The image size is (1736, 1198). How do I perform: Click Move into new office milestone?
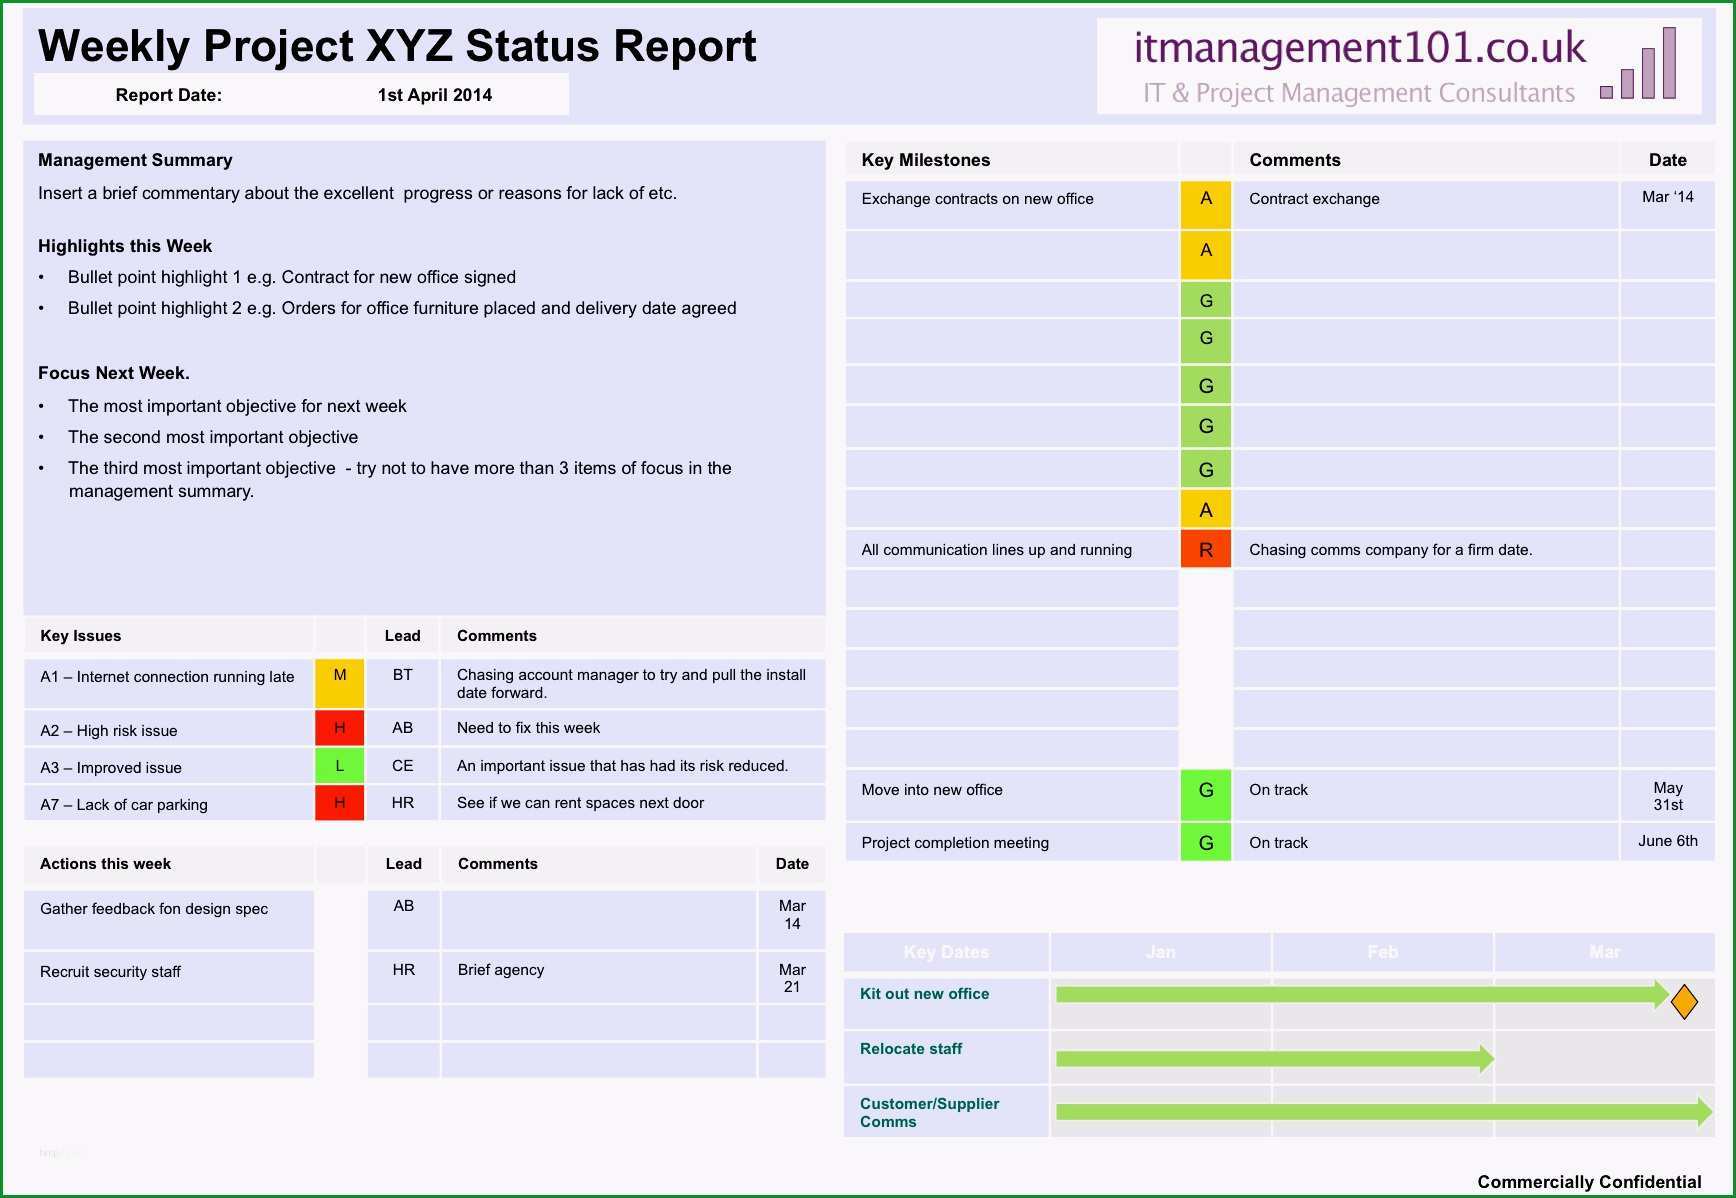tap(932, 790)
